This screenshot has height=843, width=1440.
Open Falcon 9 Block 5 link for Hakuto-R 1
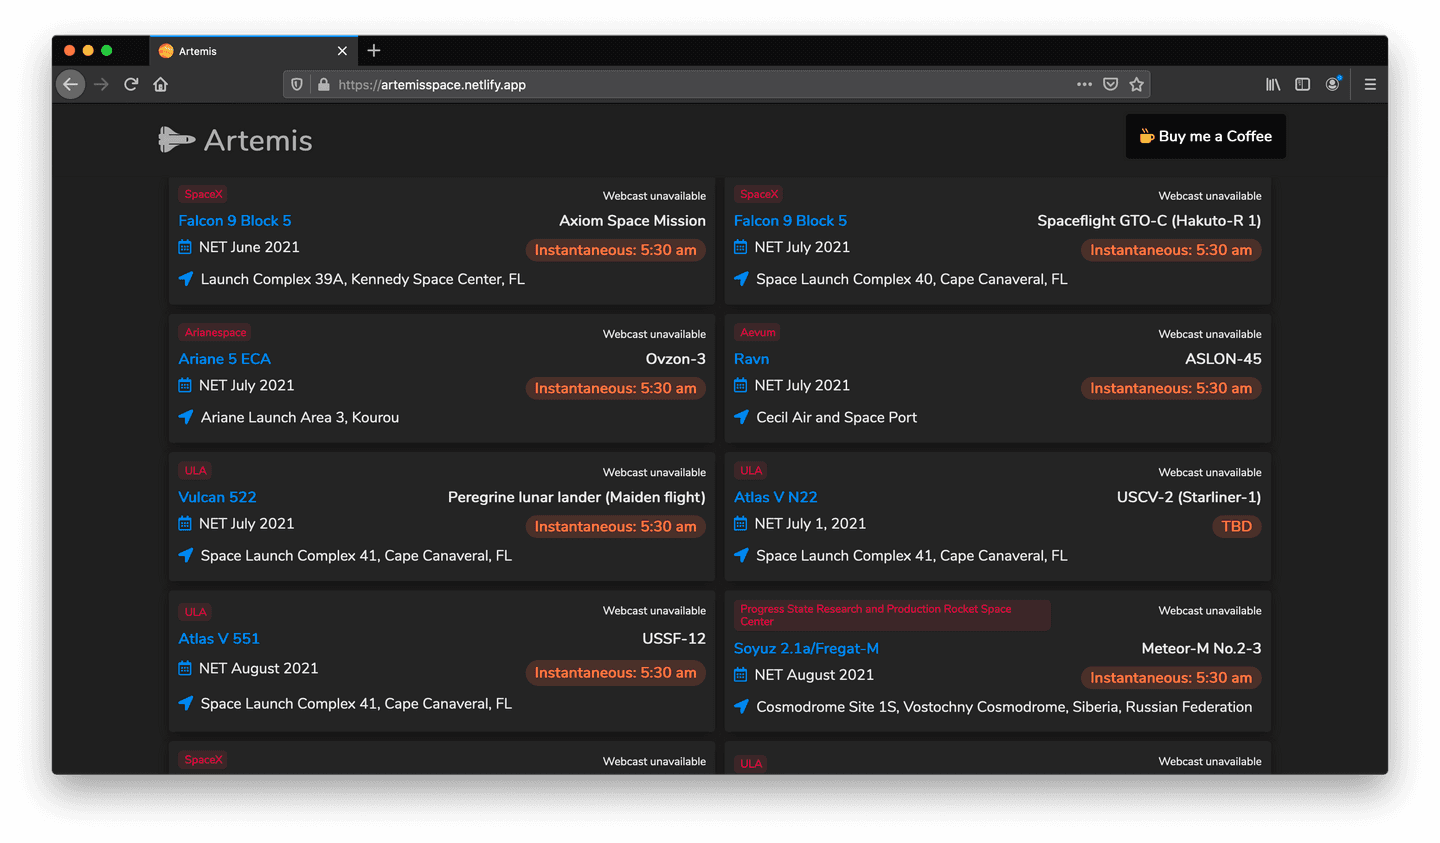(790, 221)
